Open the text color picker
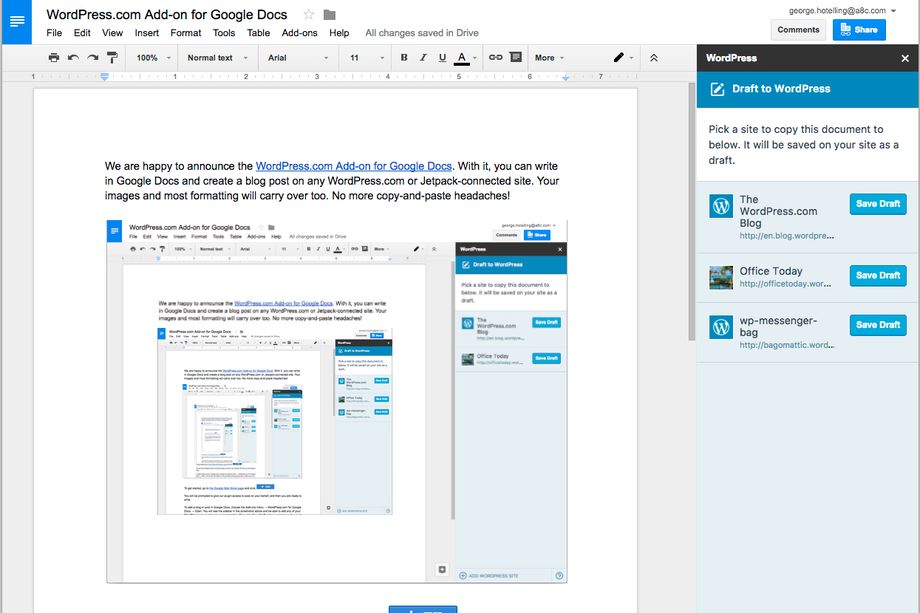The image size is (920, 613). pos(463,58)
